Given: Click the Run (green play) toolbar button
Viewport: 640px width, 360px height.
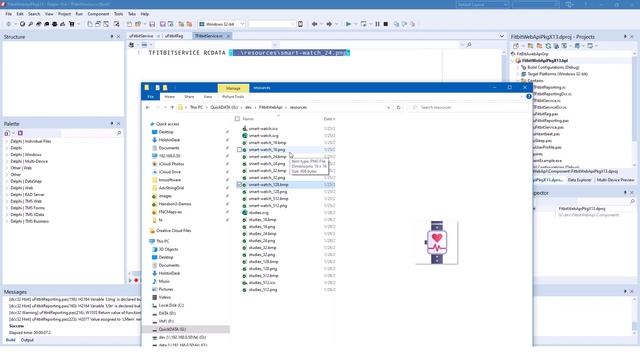Looking at the screenshot, I should click(x=348, y=24).
